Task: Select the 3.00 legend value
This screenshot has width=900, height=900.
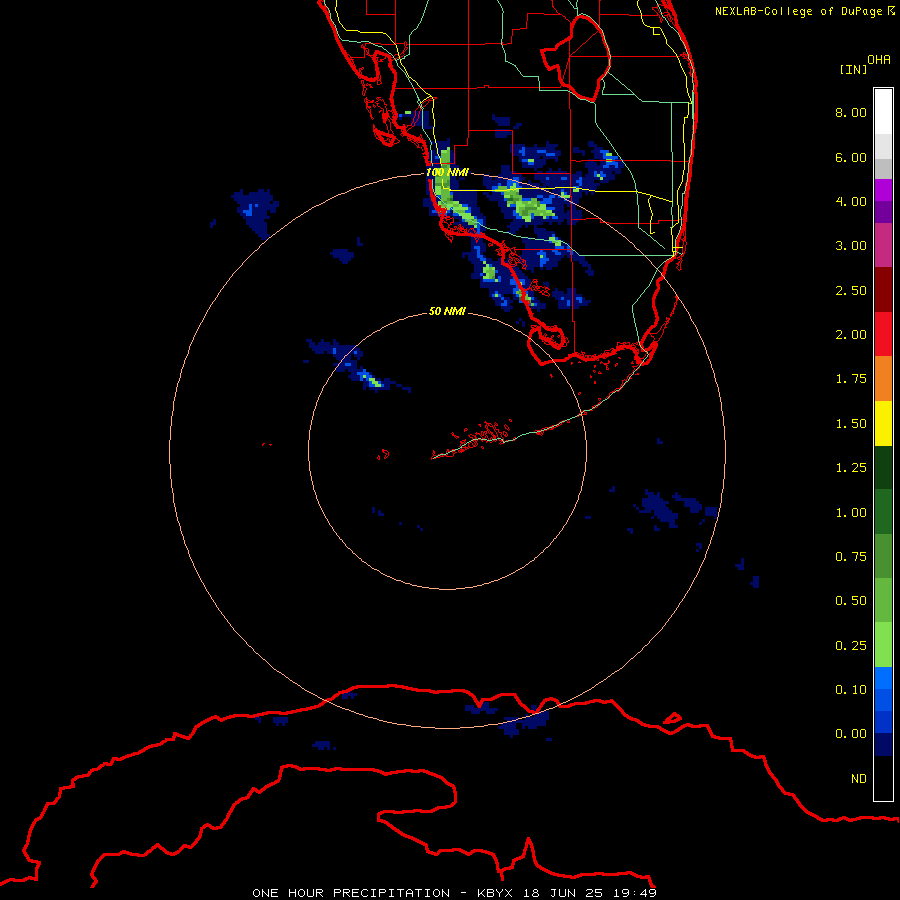Action: pyautogui.click(x=851, y=246)
